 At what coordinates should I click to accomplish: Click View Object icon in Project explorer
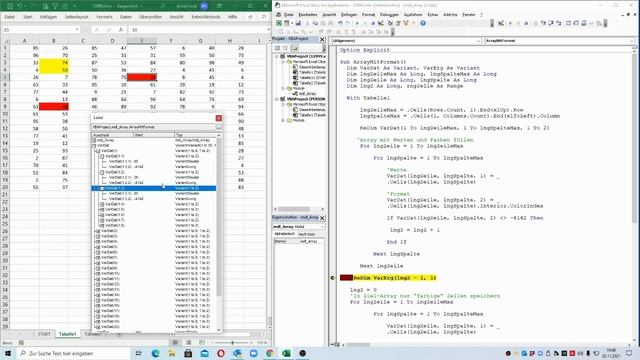[x=285, y=48]
